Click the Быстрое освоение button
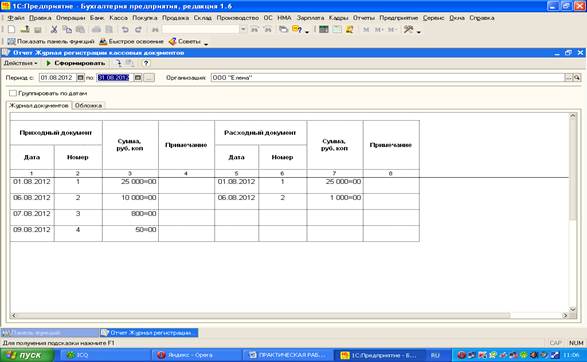587x362 pixels. (x=131, y=42)
